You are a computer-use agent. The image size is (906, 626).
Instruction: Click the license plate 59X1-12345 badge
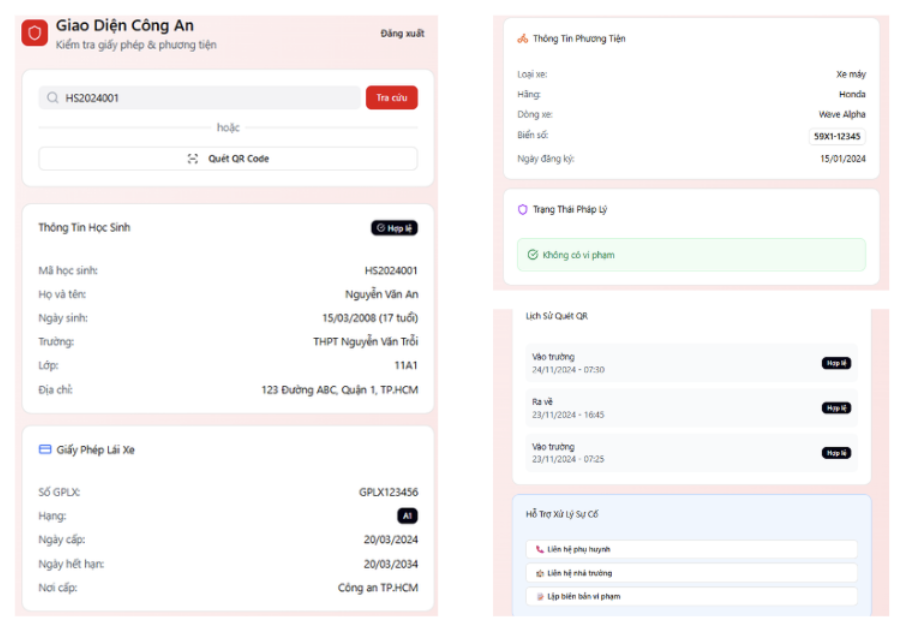tap(837, 137)
